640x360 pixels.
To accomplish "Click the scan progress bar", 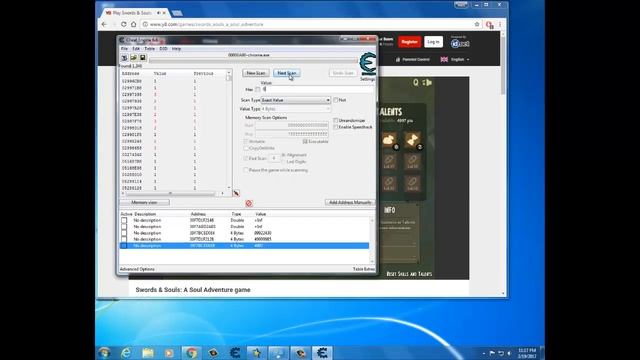I will [253, 60].
